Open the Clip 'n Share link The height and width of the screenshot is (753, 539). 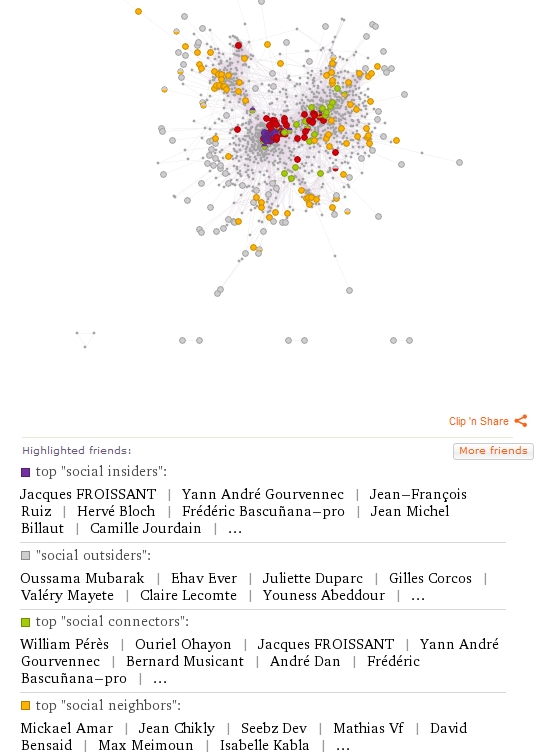(478, 421)
